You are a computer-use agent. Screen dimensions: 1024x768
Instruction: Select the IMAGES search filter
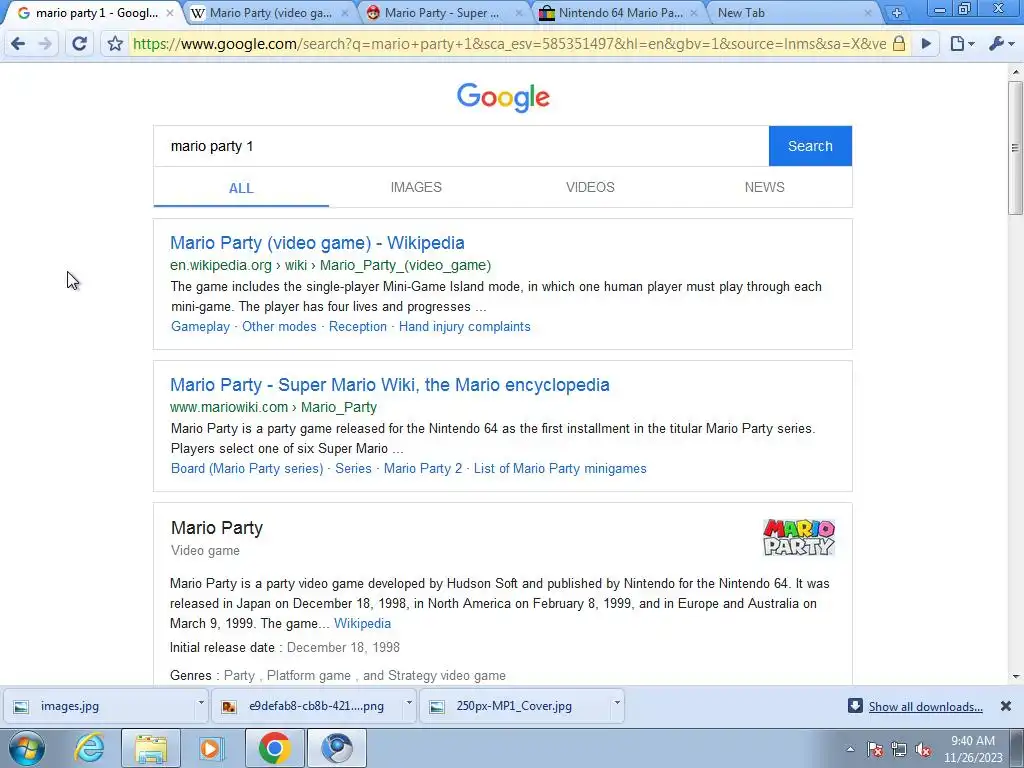tap(416, 187)
